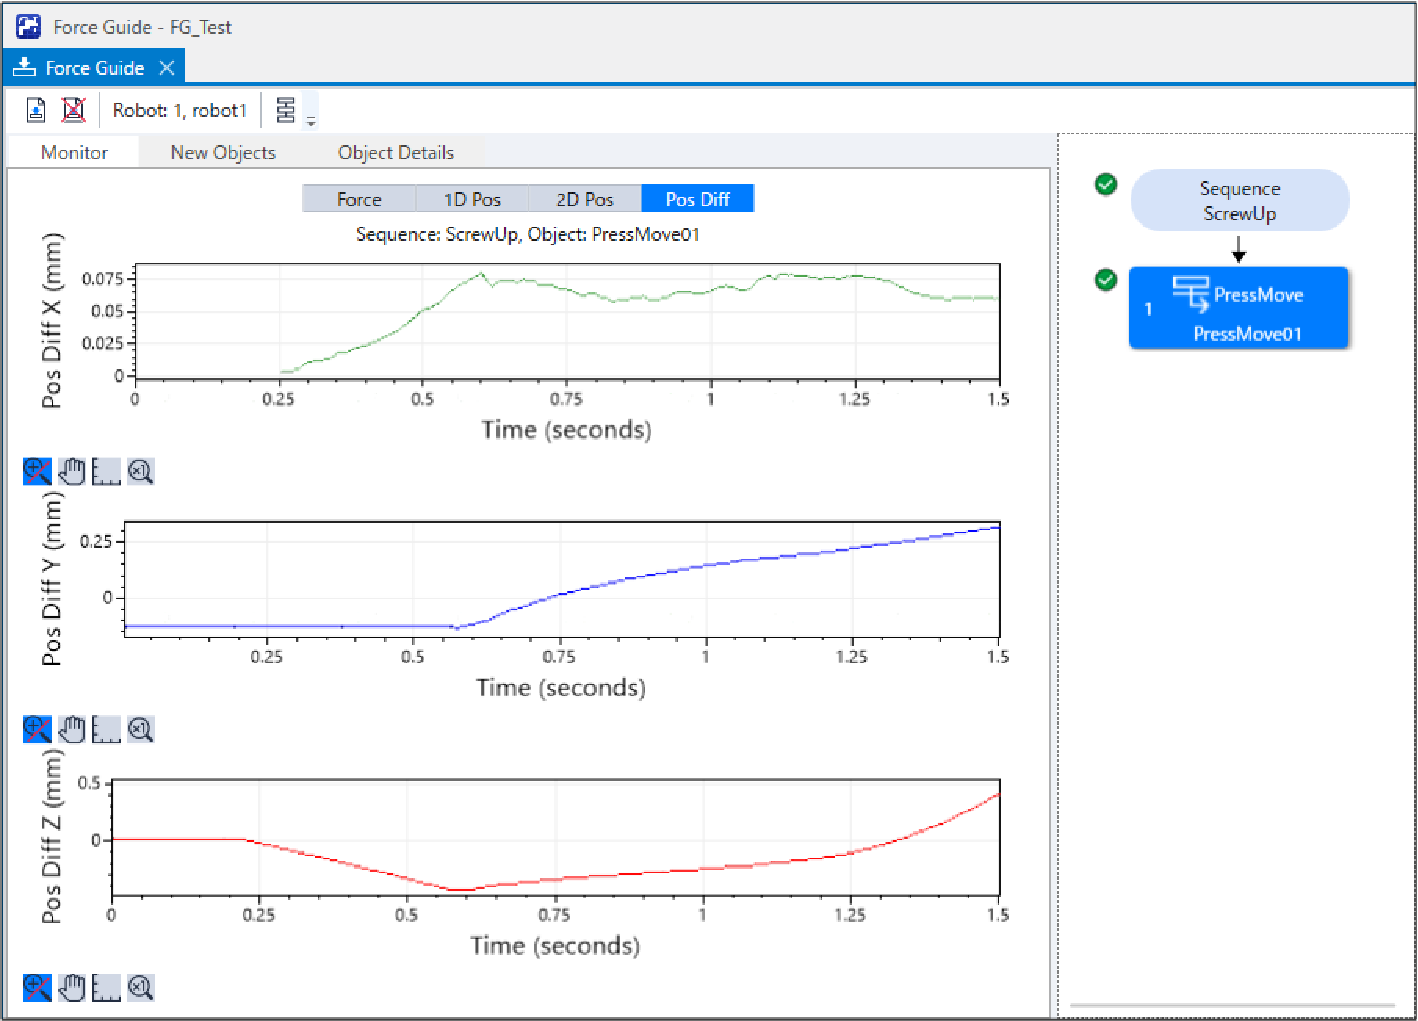1418x1021 pixels.
Task: Select pan hand tool under Pos Diff Z graph
Action: pyautogui.click(x=72, y=988)
